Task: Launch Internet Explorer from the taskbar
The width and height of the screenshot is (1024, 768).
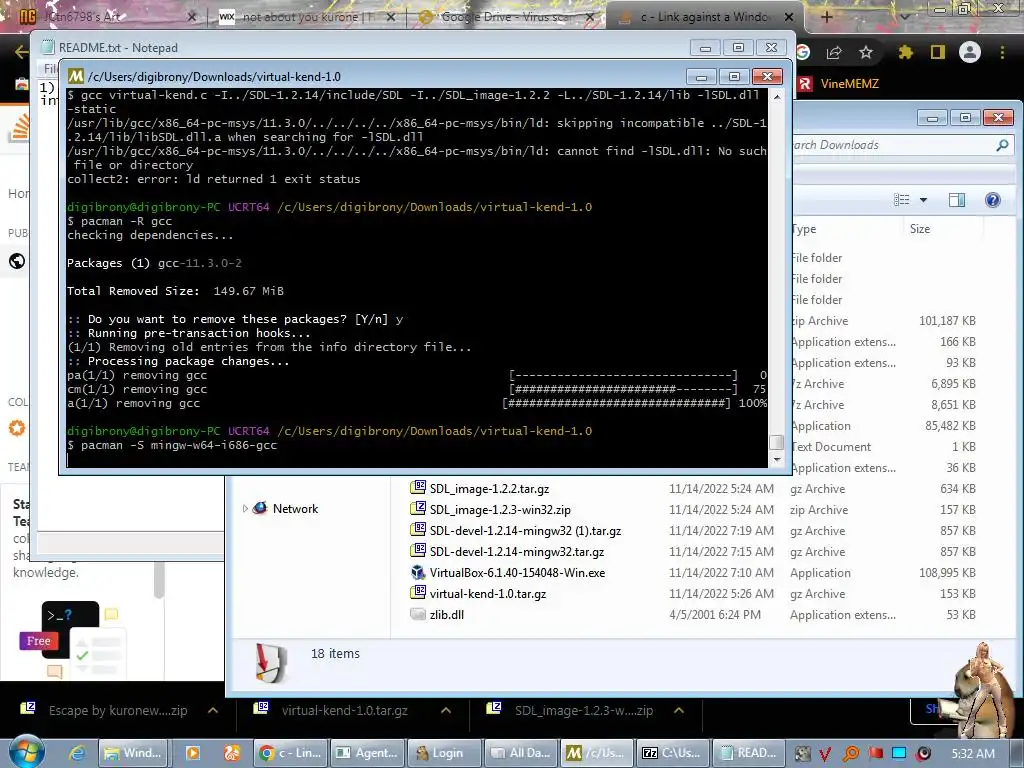Action: (x=76, y=753)
